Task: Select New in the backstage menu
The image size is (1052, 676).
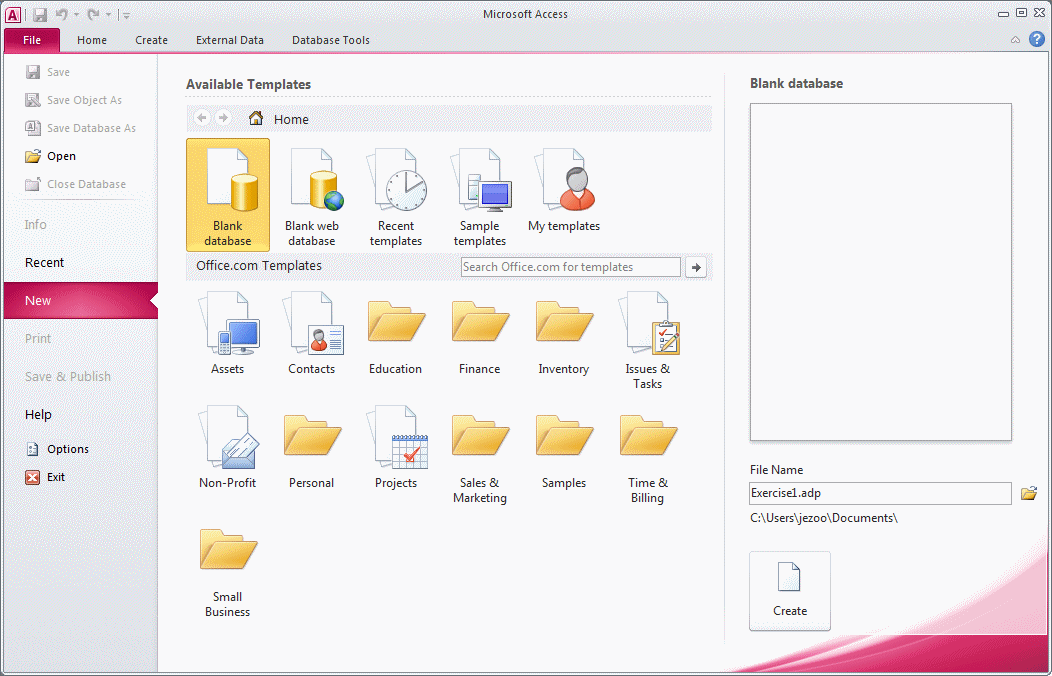Action: coord(81,300)
